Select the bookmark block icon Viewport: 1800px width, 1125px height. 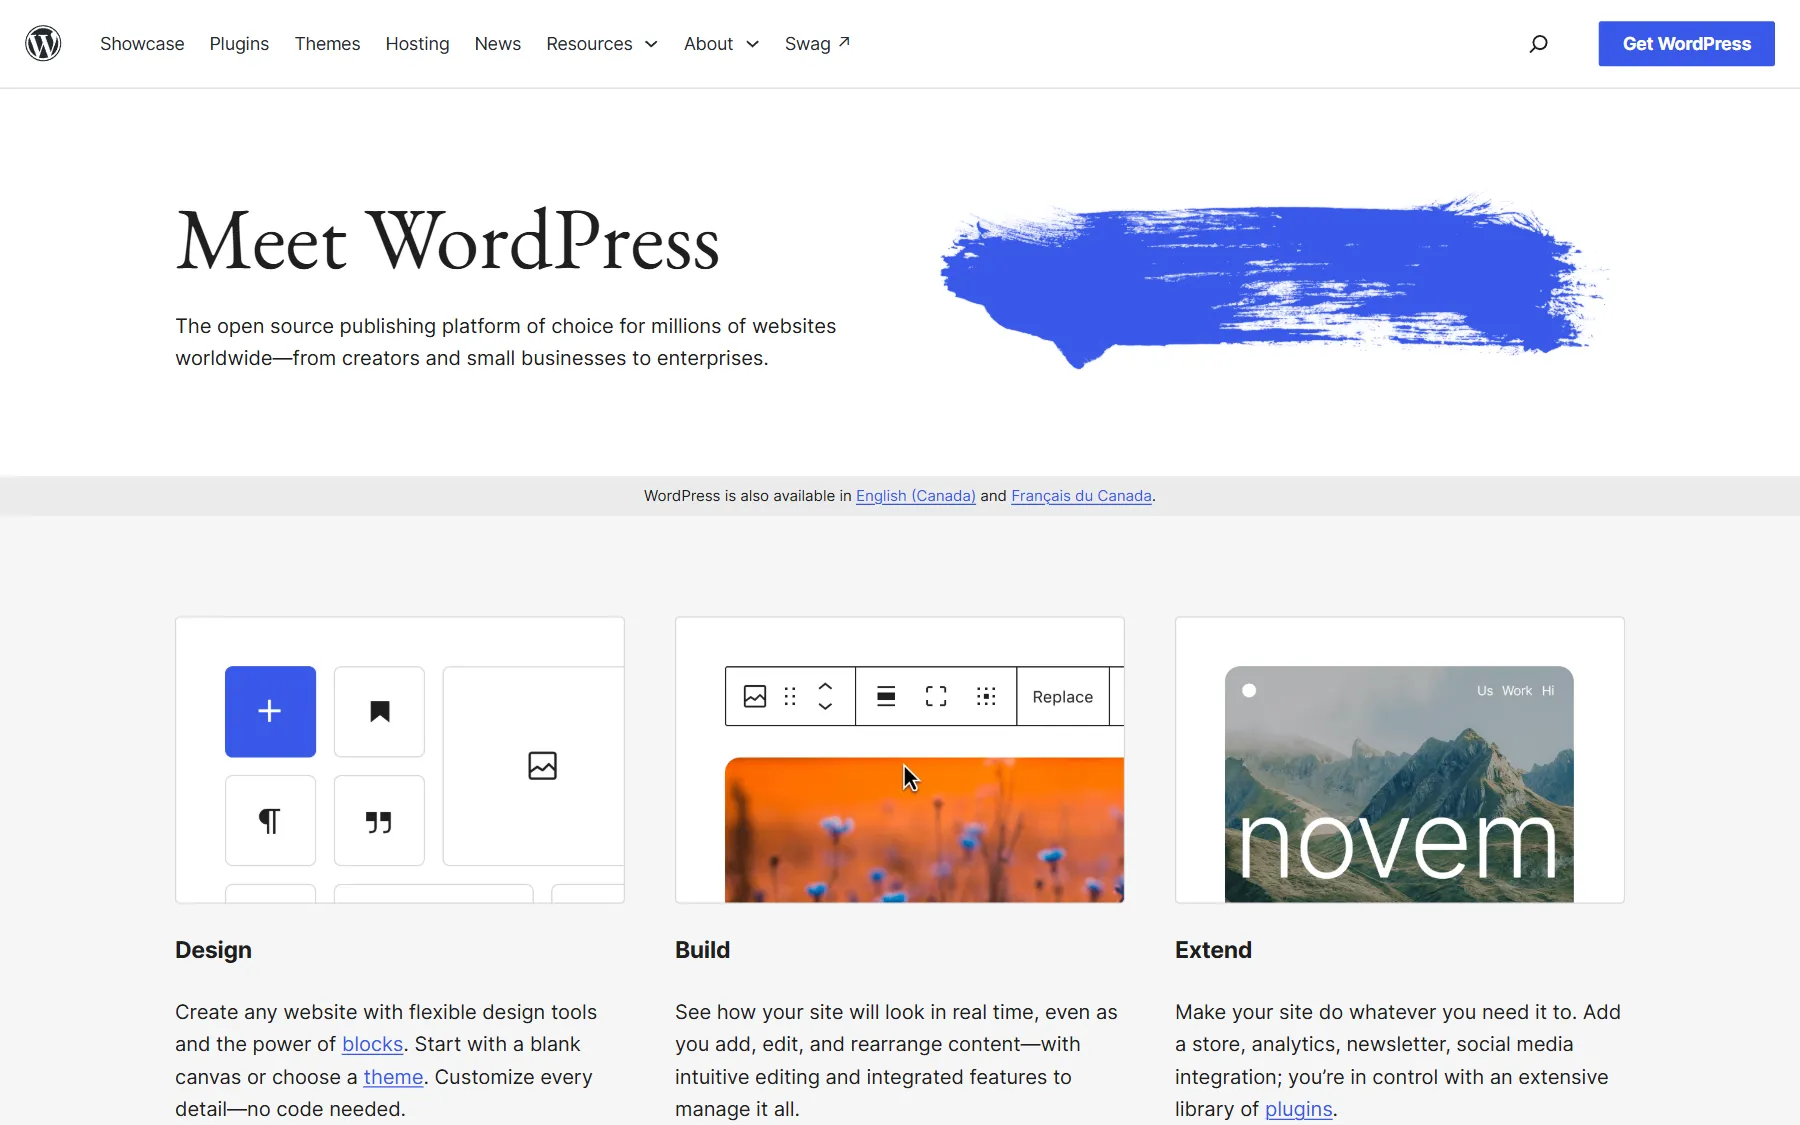point(379,711)
